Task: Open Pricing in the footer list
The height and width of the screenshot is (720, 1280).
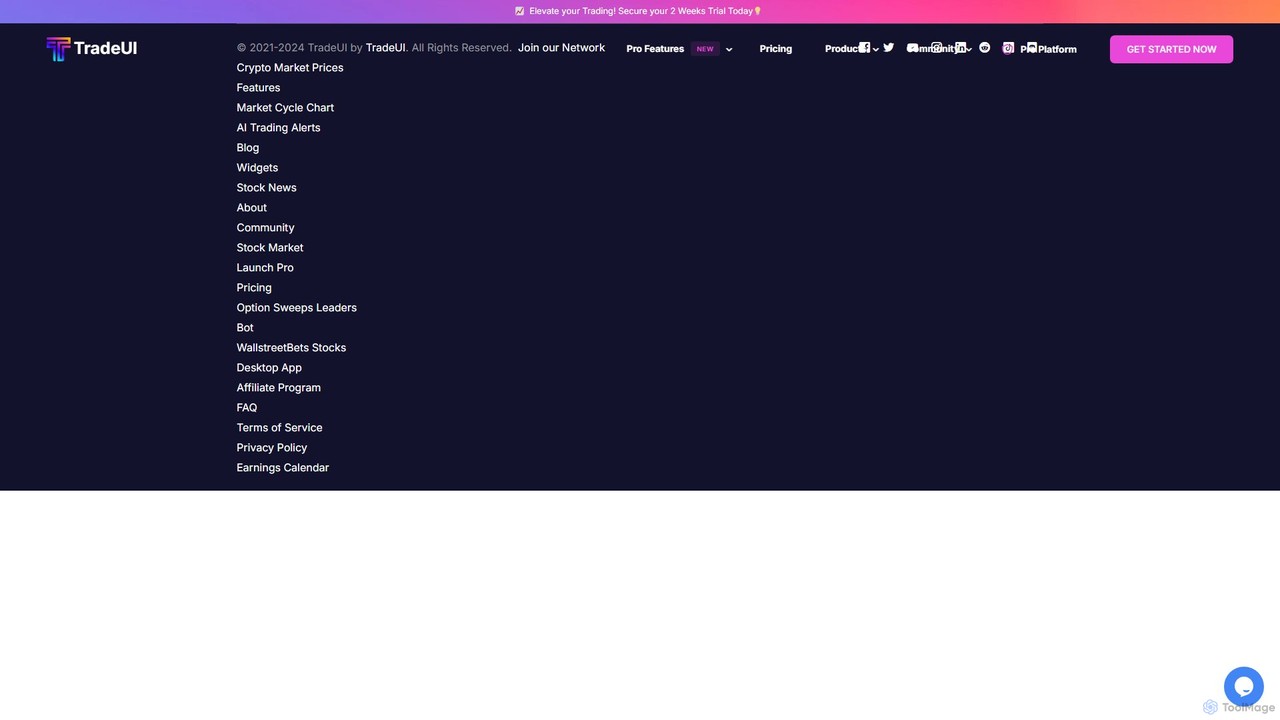Action: [254, 288]
